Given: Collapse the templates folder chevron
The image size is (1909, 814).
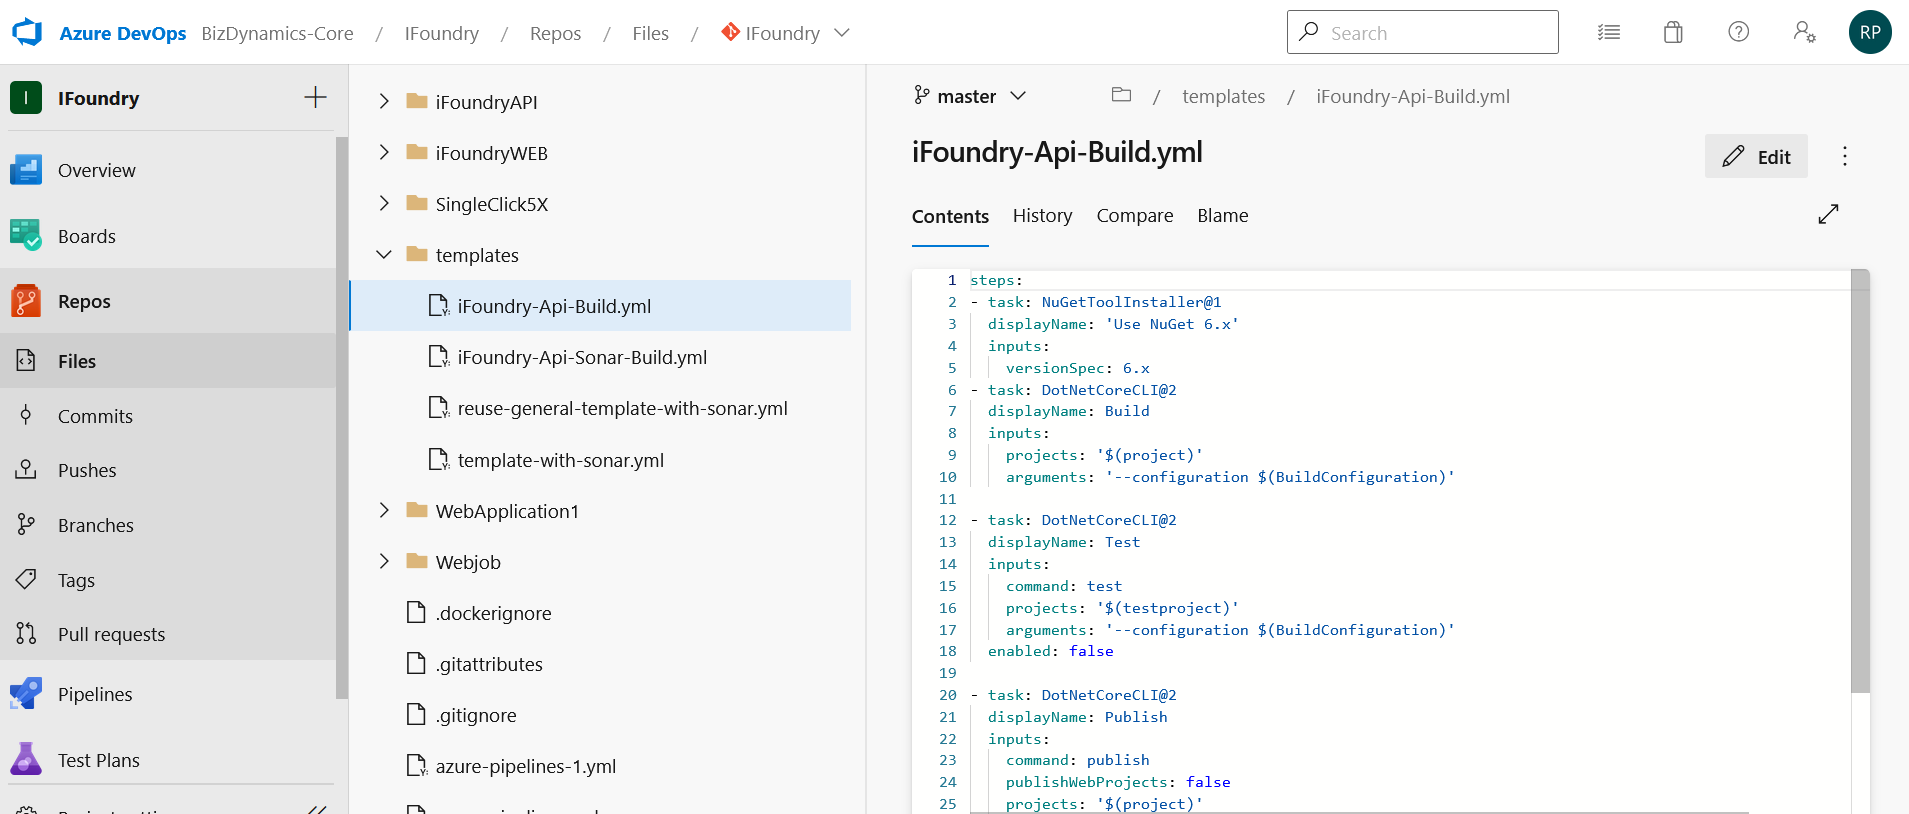Looking at the screenshot, I should coord(384,255).
